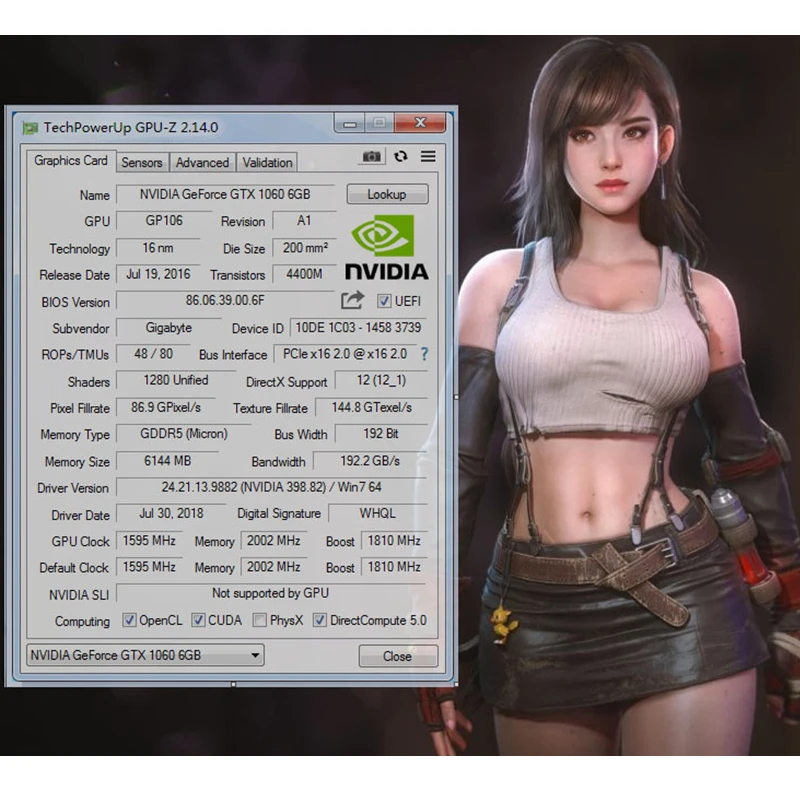Open the hamburger menu icon
The height and width of the screenshot is (800, 800).
428,156
